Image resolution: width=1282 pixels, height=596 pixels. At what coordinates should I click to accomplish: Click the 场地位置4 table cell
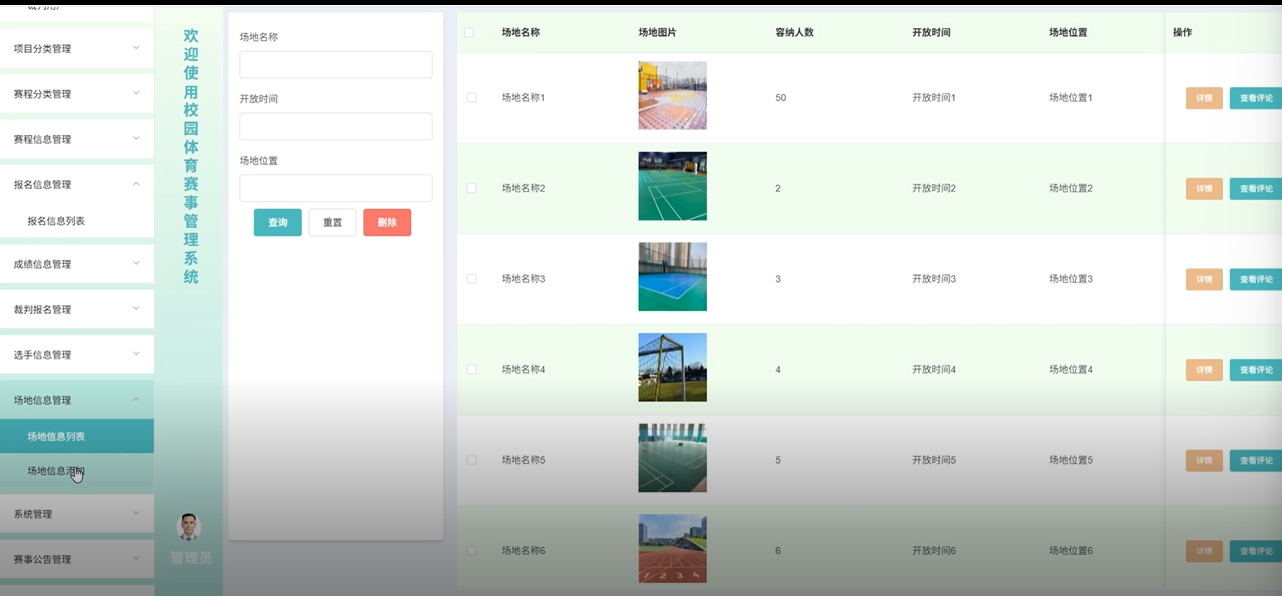pyautogui.click(x=1071, y=370)
